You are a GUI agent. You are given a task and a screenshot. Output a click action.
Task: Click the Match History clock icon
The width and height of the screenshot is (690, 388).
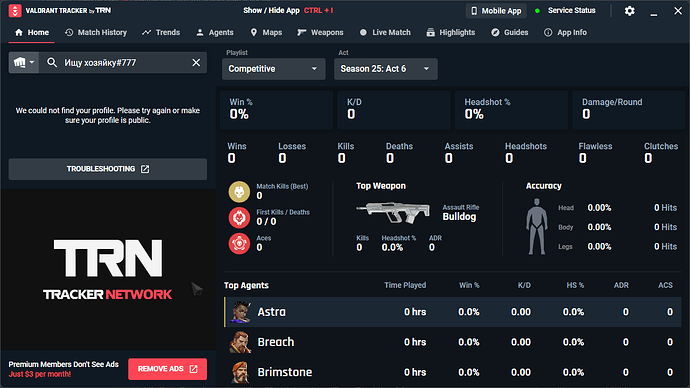[69, 33]
